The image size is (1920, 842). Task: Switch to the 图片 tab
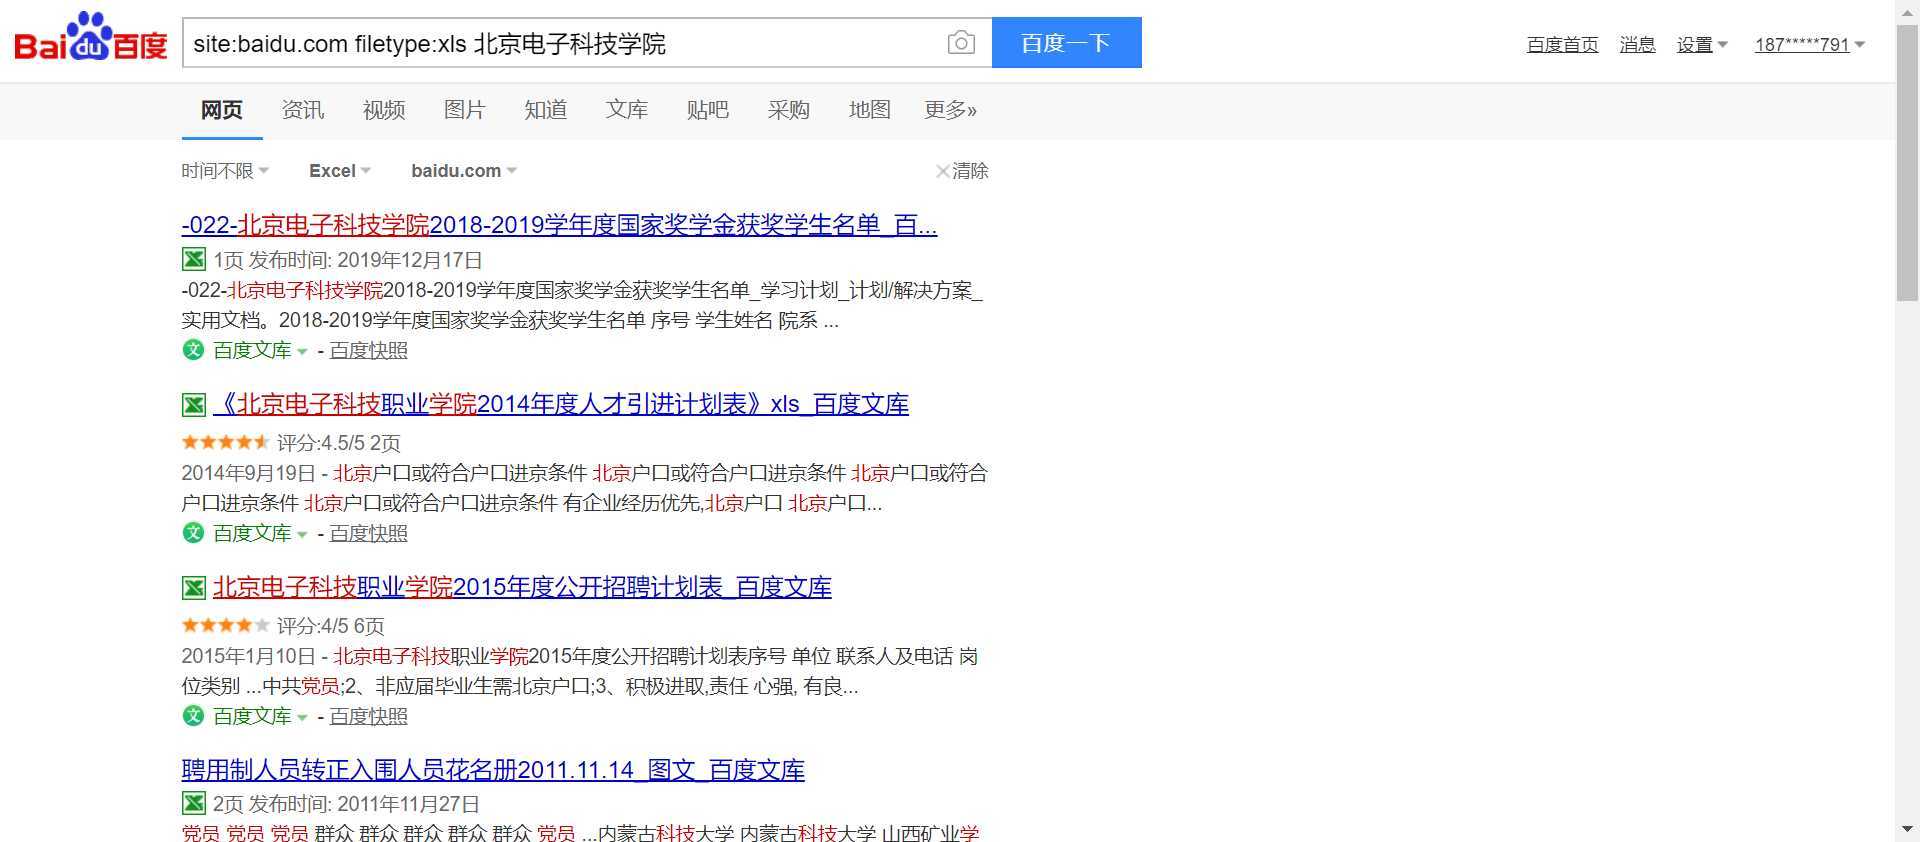click(x=465, y=110)
